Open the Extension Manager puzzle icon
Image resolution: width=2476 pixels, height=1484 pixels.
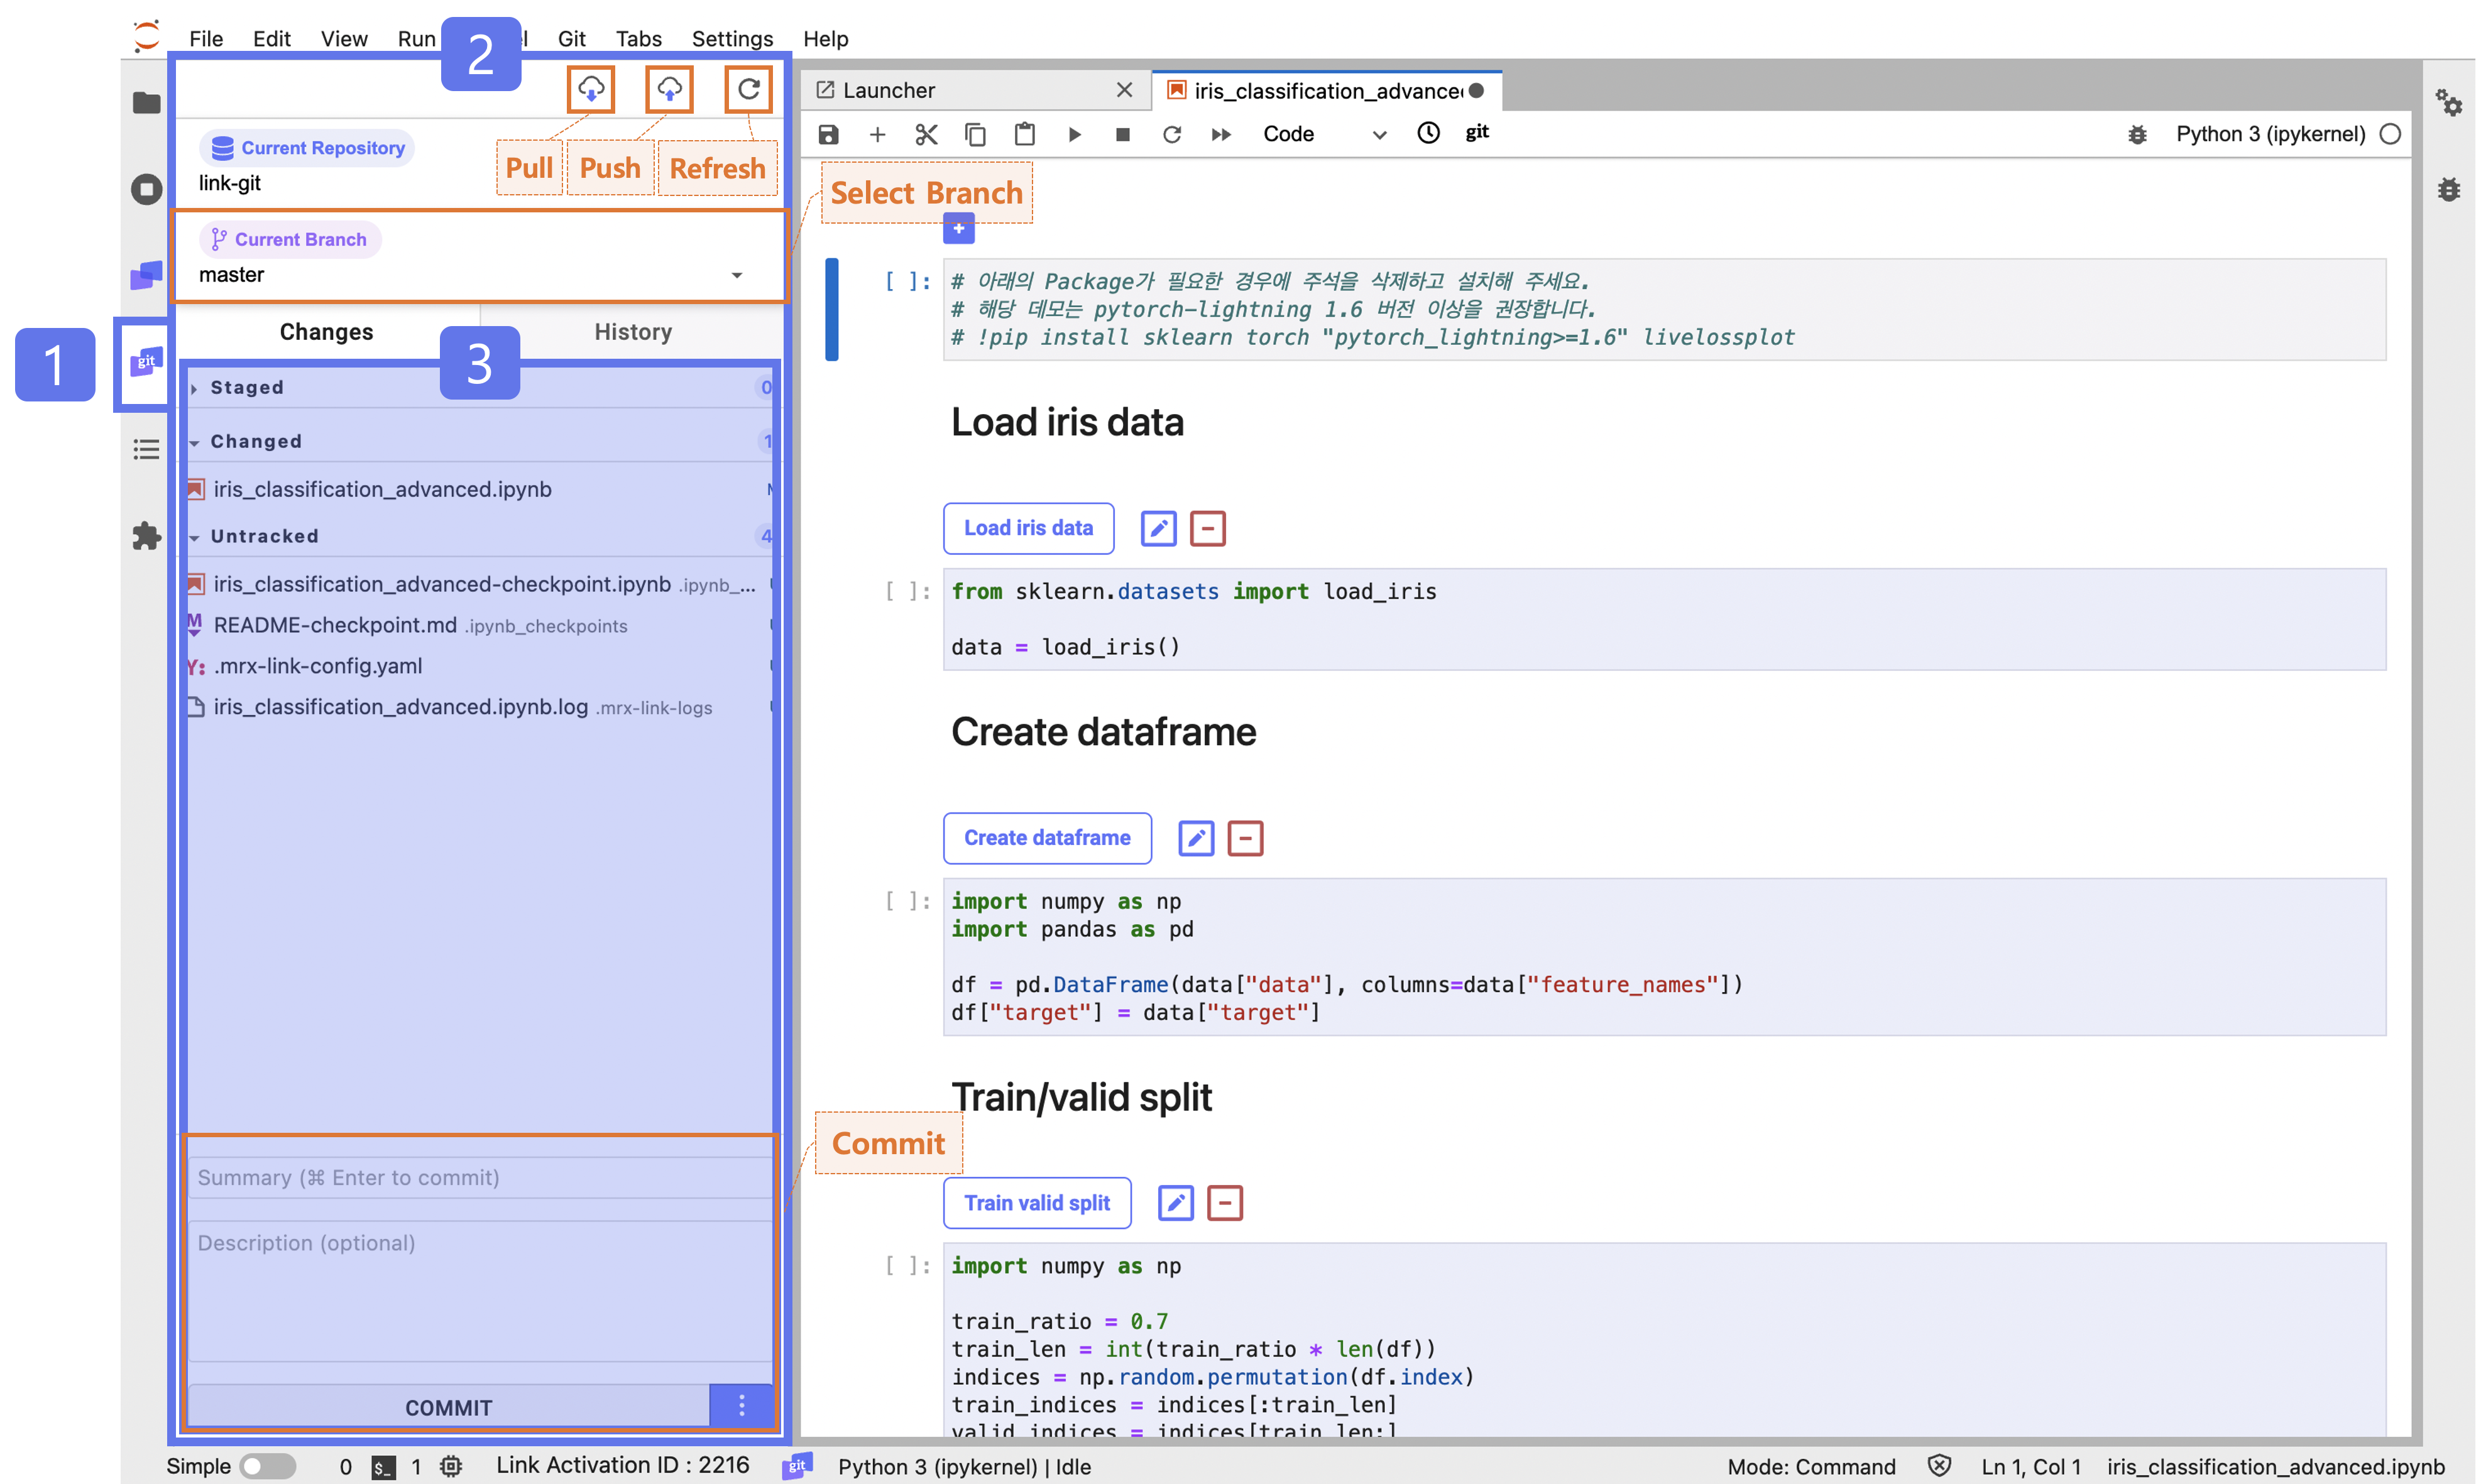point(146,536)
